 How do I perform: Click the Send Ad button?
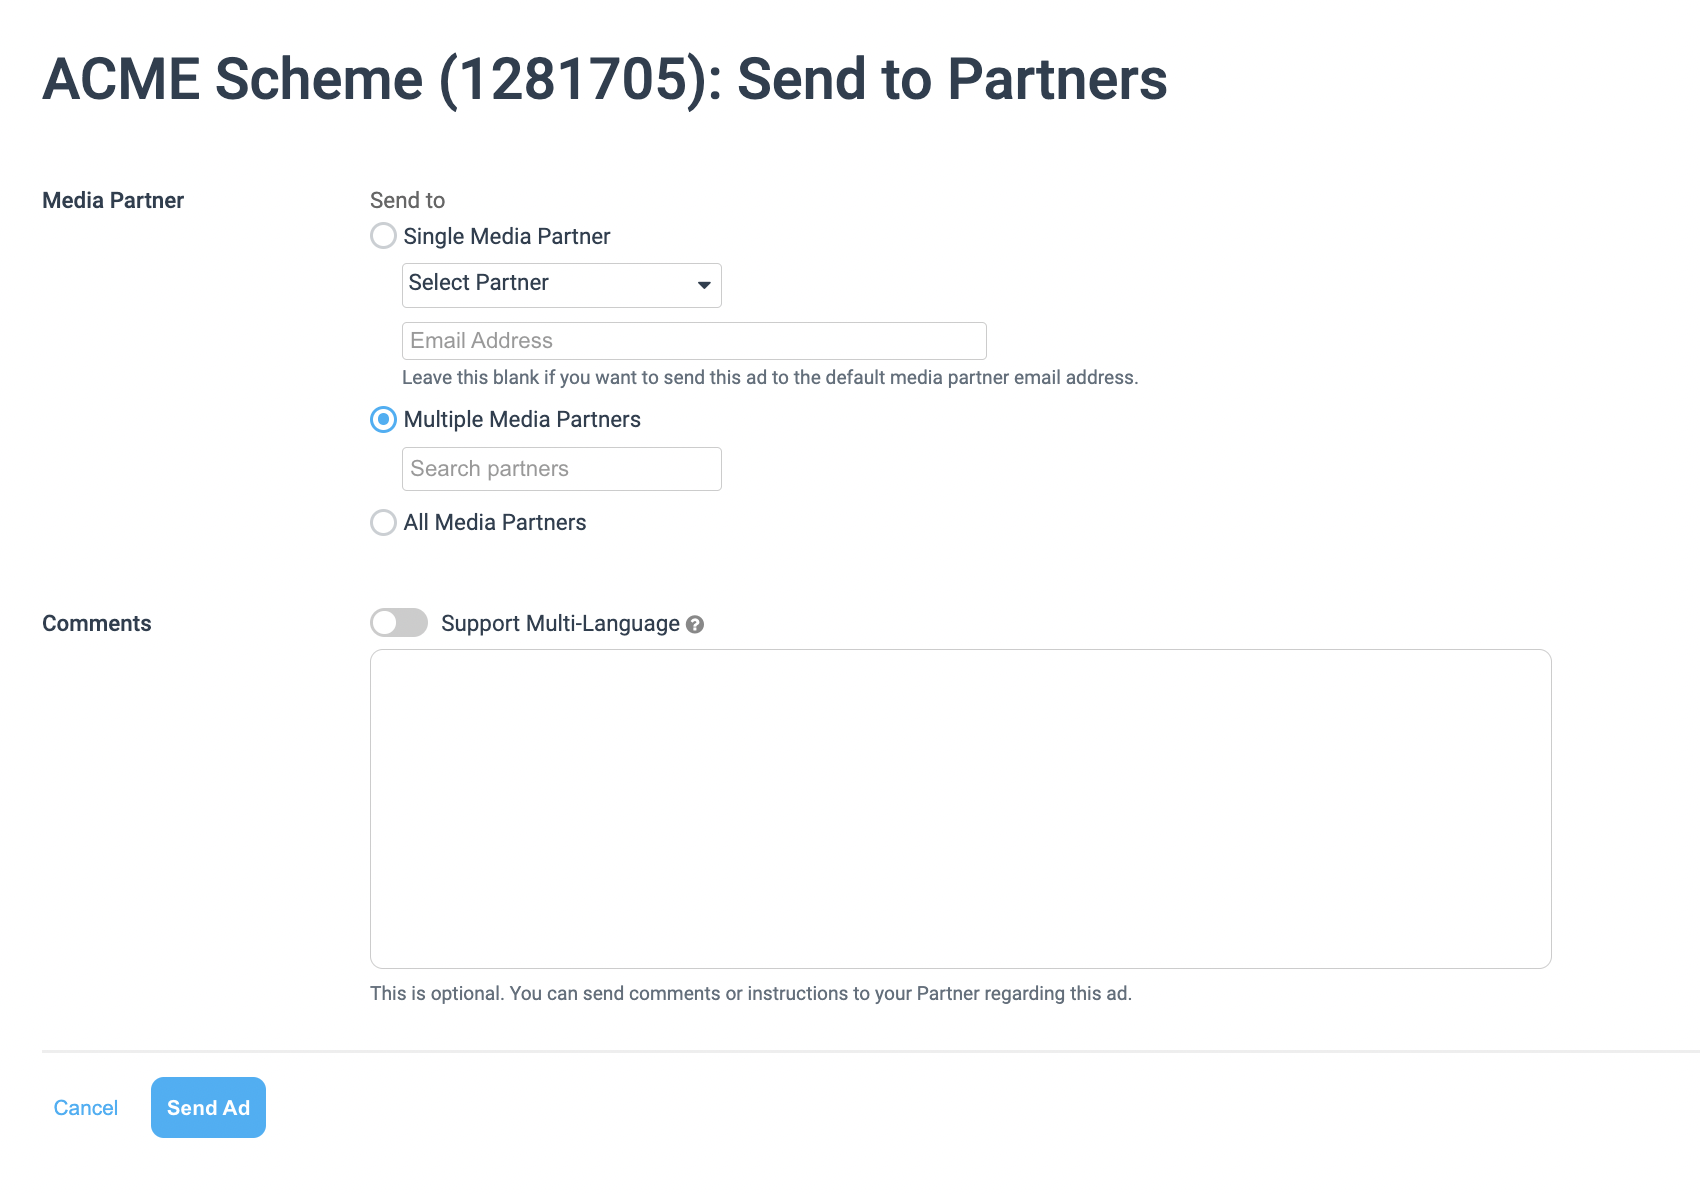pyautogui.click(x=208, y=1107)
